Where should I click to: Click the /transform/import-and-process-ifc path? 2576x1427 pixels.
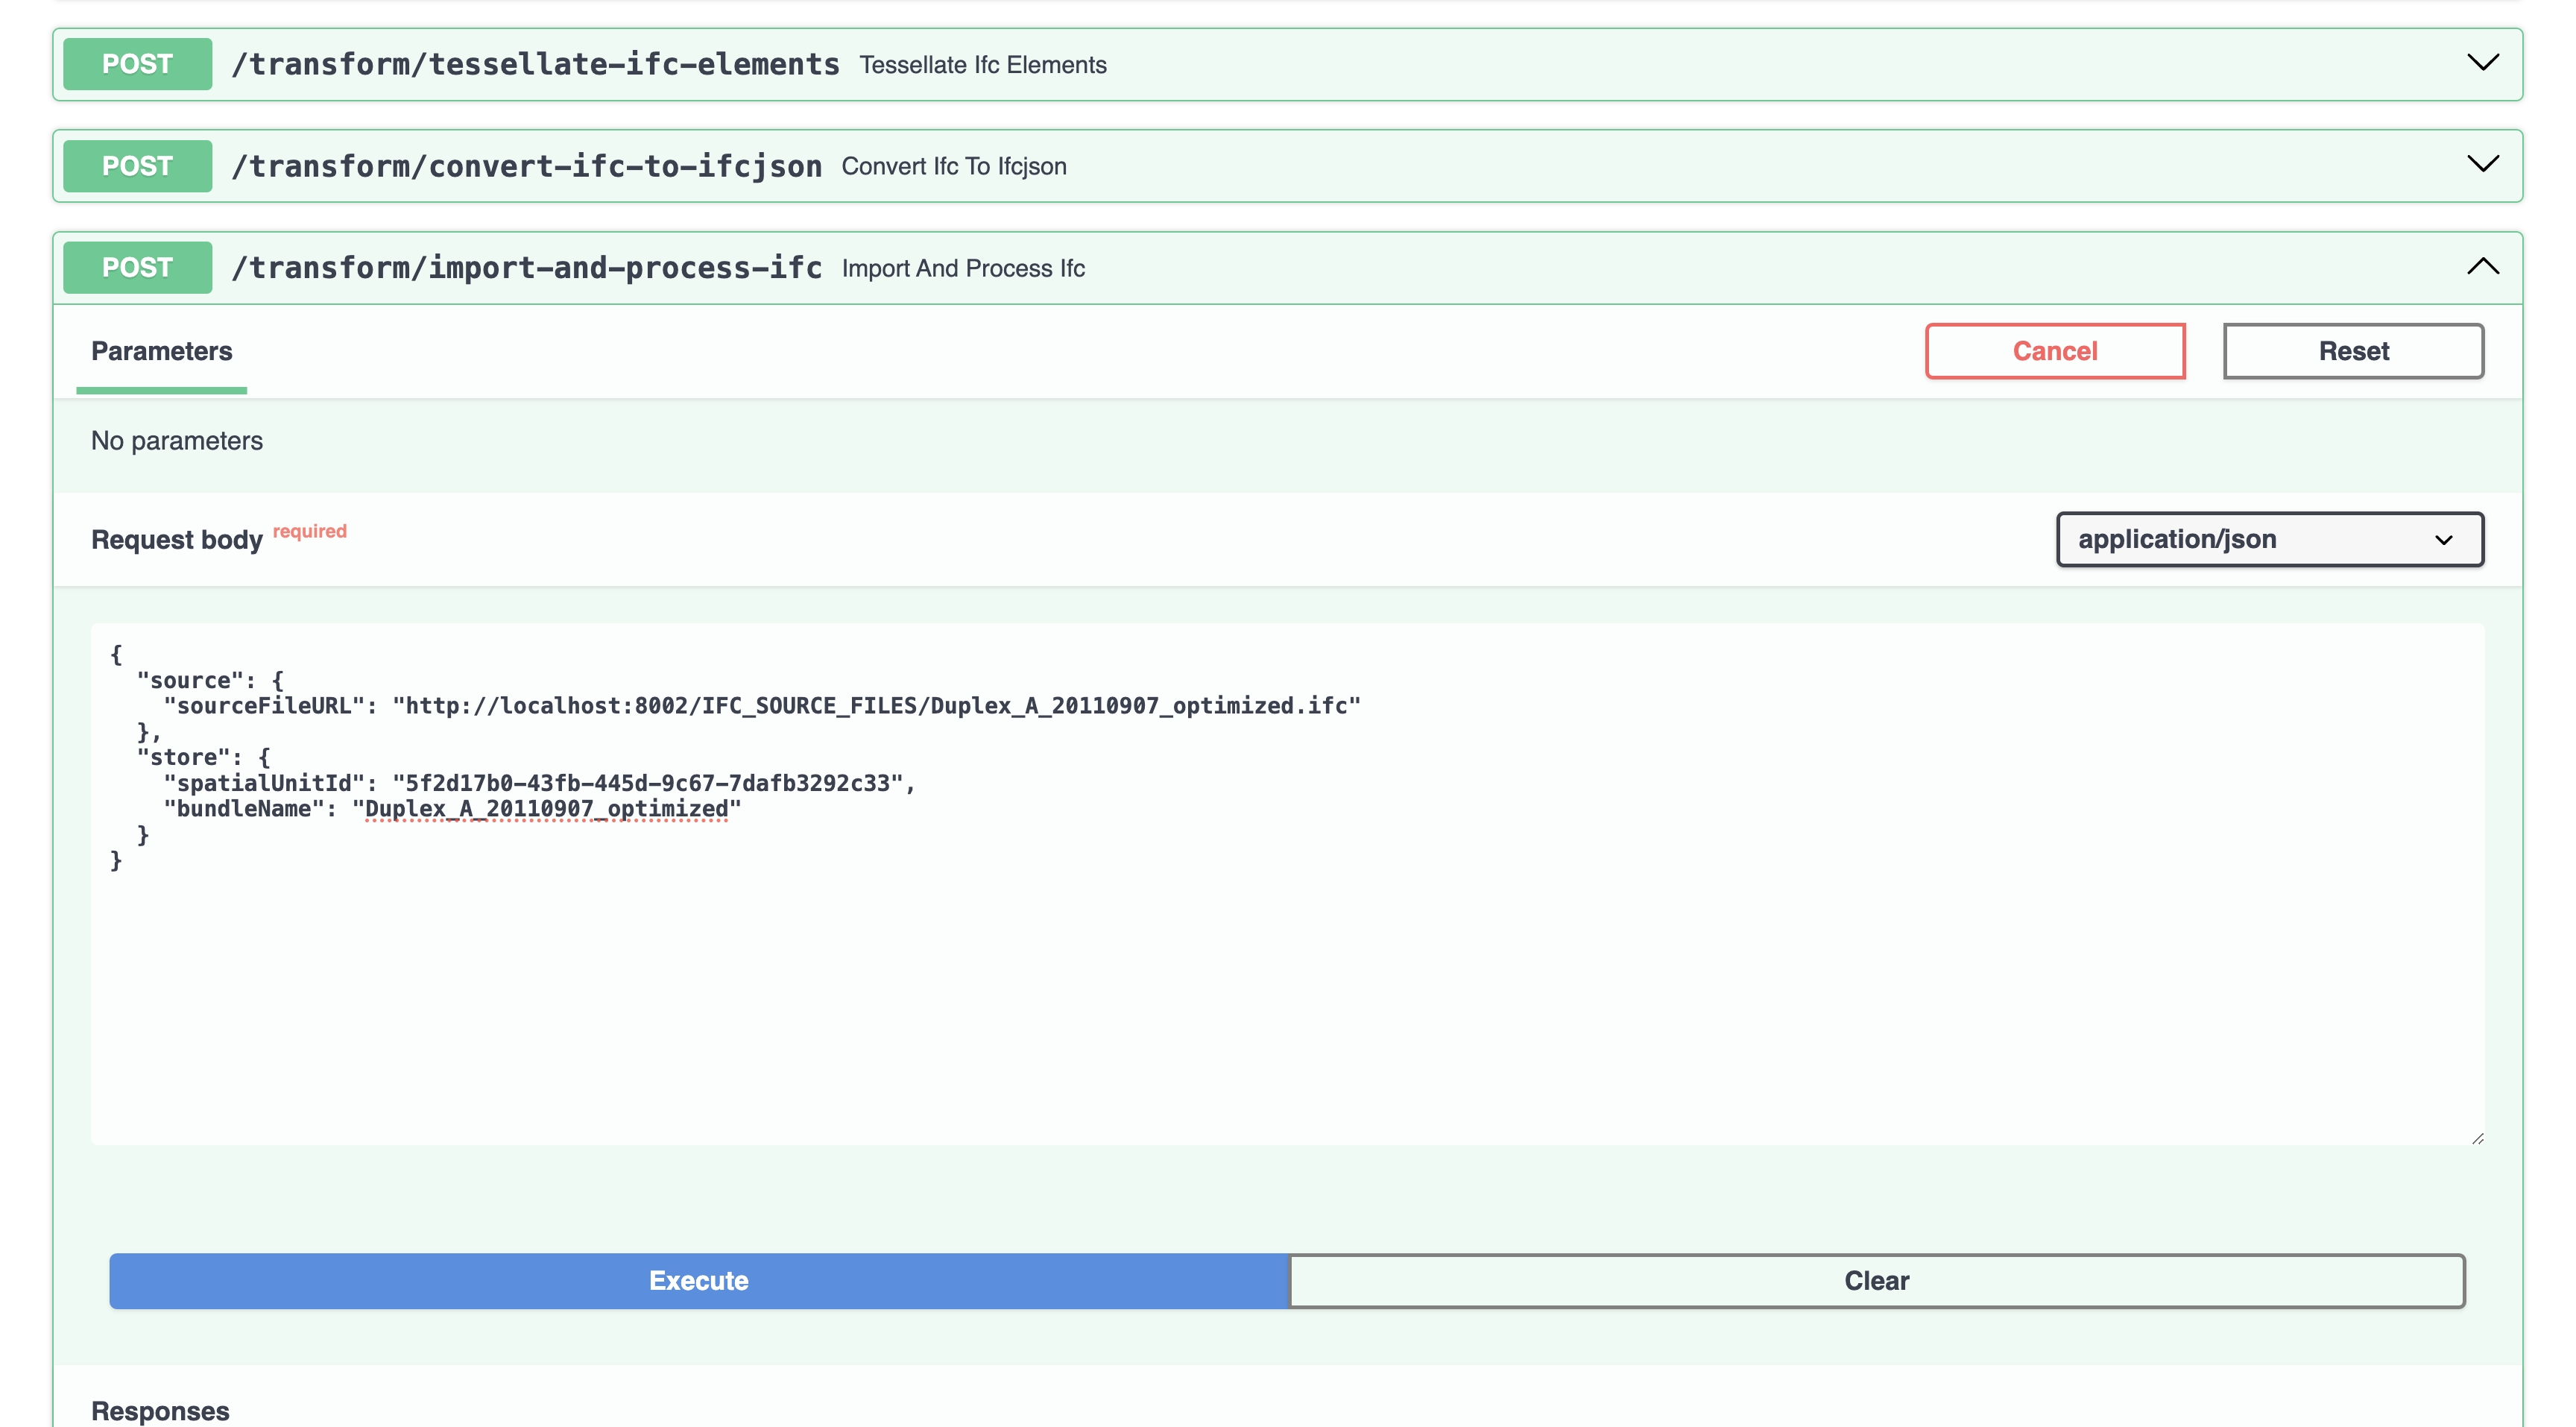click(x=527, y=267)
